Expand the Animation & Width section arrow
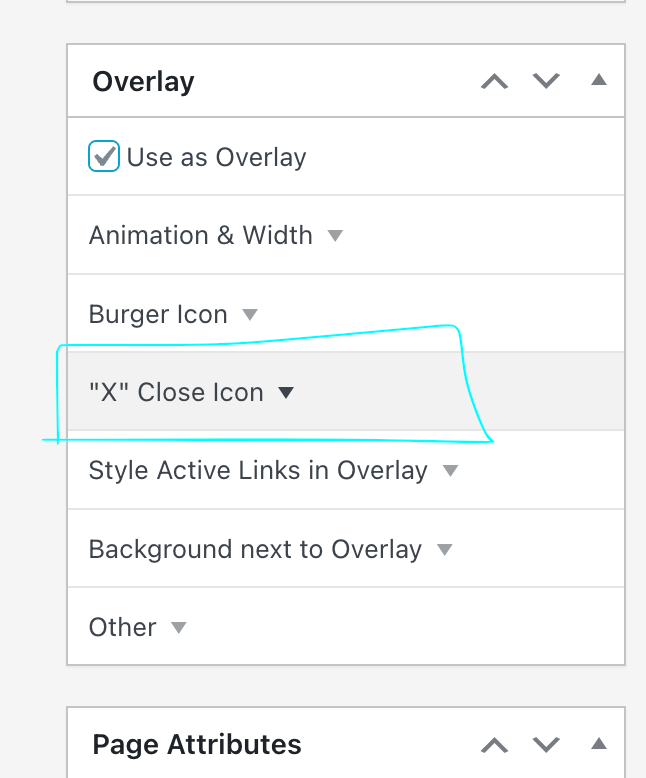 pyautogui.click(x=336, y=236)
